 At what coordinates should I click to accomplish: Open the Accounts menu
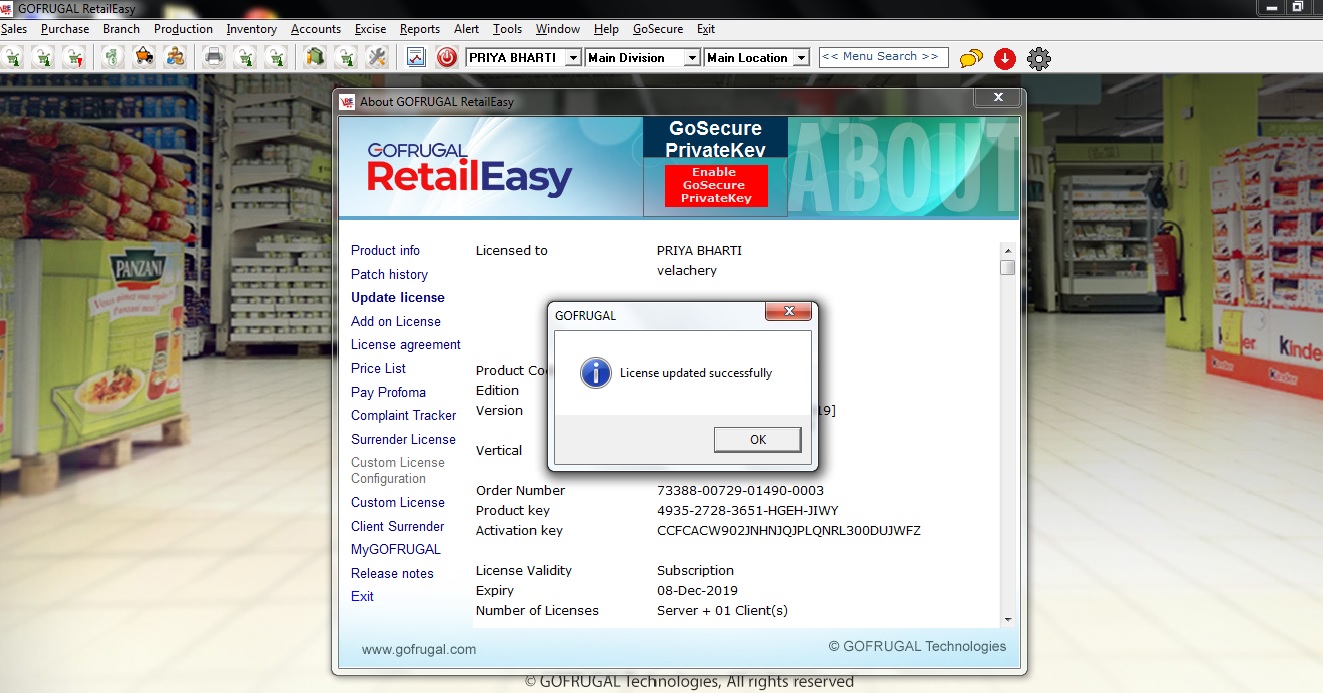316,29
